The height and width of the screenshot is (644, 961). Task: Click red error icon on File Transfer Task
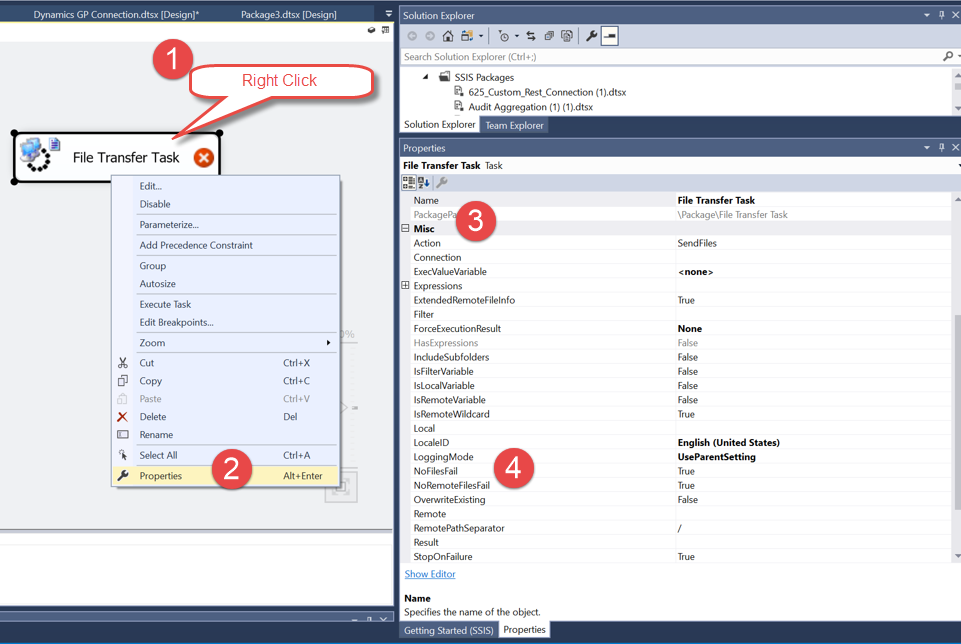[x=204, y=157]
